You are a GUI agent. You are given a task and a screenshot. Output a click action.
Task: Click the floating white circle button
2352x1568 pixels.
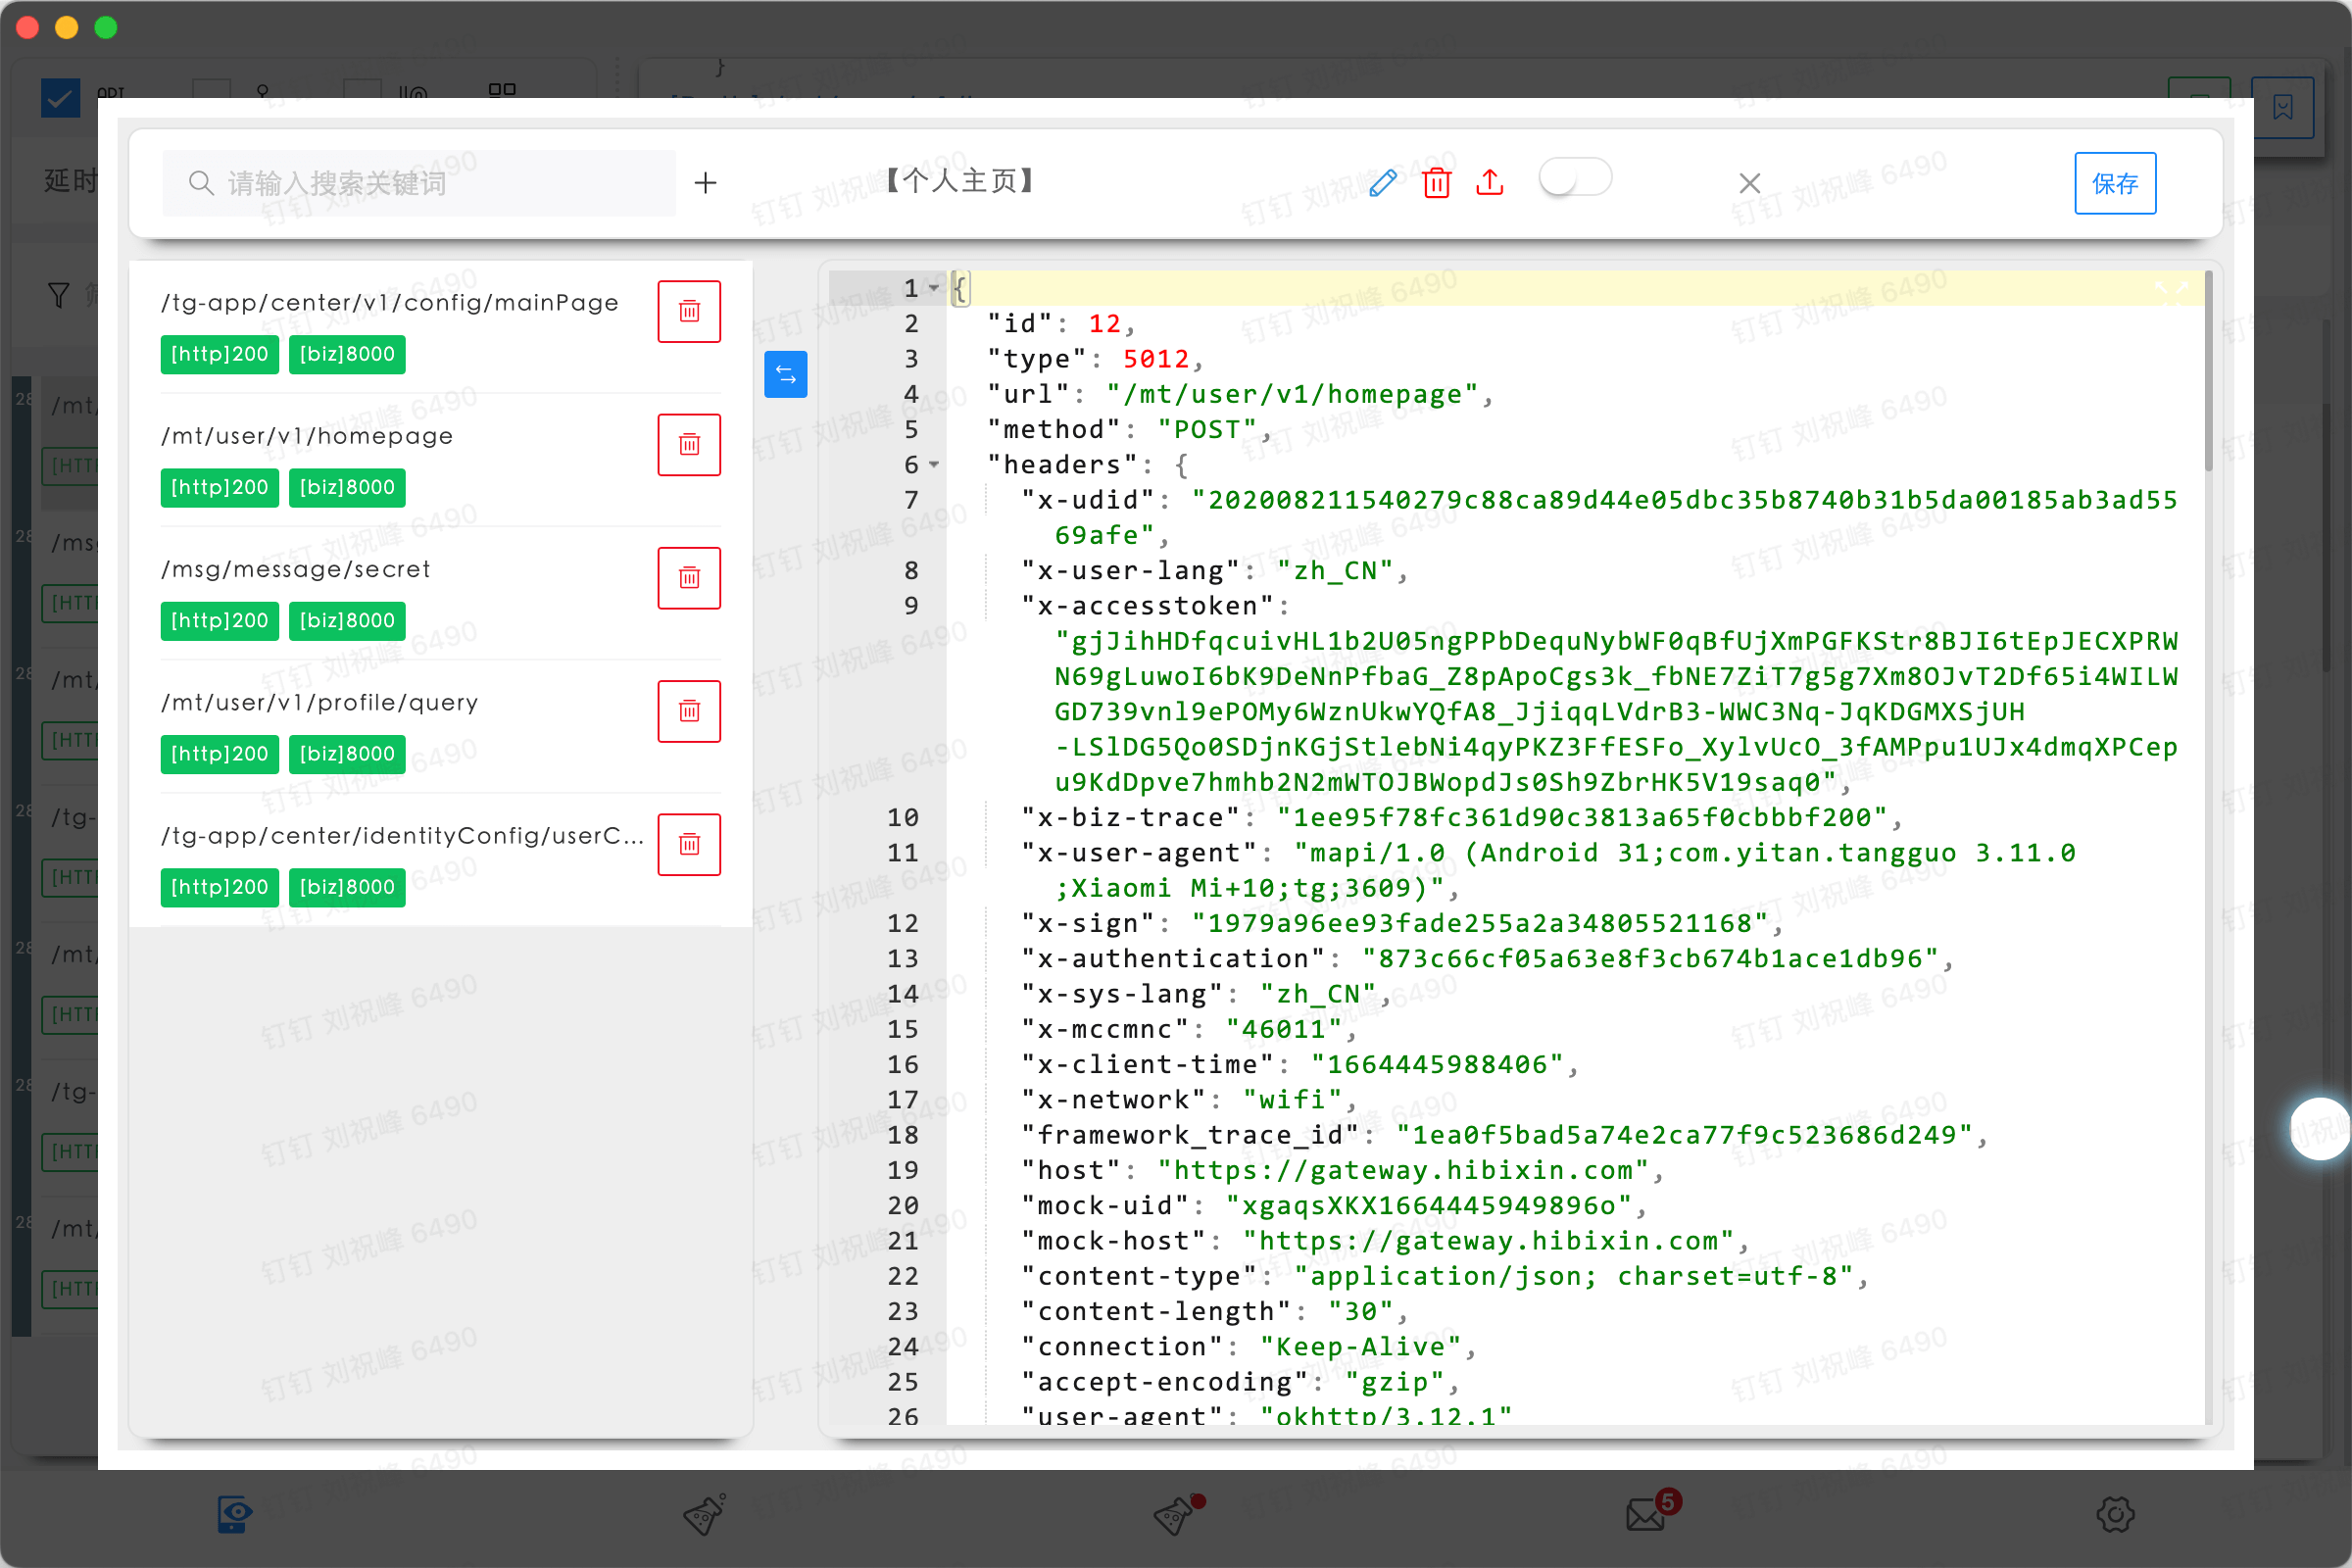pyautogui.click(x=2320, y=1129)
